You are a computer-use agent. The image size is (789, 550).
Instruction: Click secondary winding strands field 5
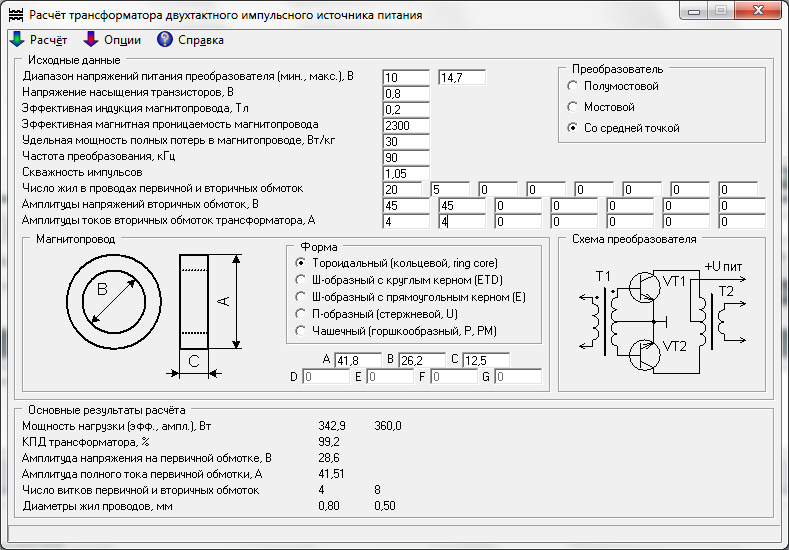click(x=450, y=189)
